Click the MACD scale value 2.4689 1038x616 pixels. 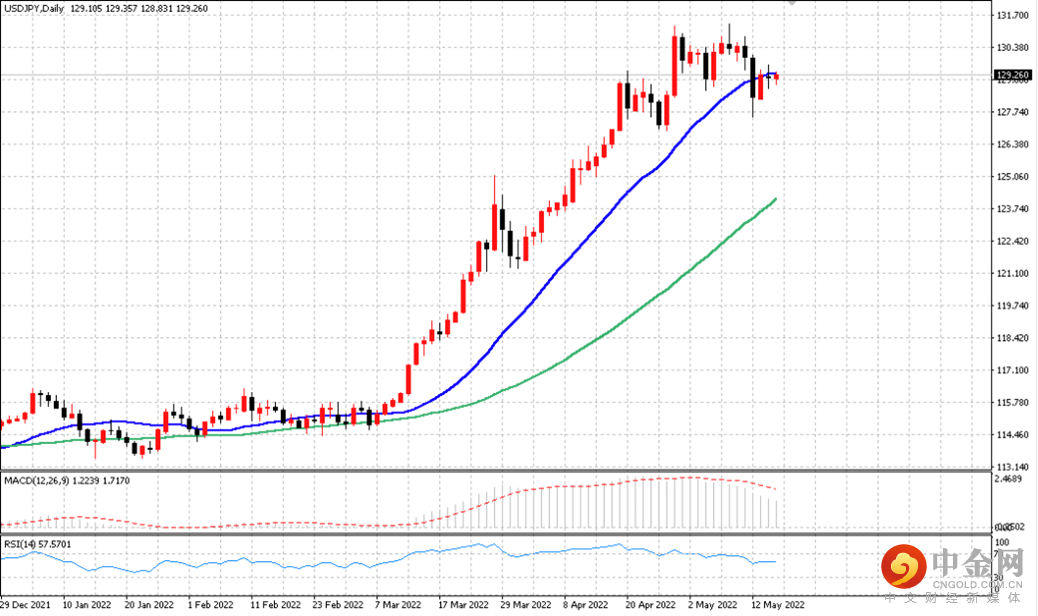pyautogui.click(x=1010, y=478)
